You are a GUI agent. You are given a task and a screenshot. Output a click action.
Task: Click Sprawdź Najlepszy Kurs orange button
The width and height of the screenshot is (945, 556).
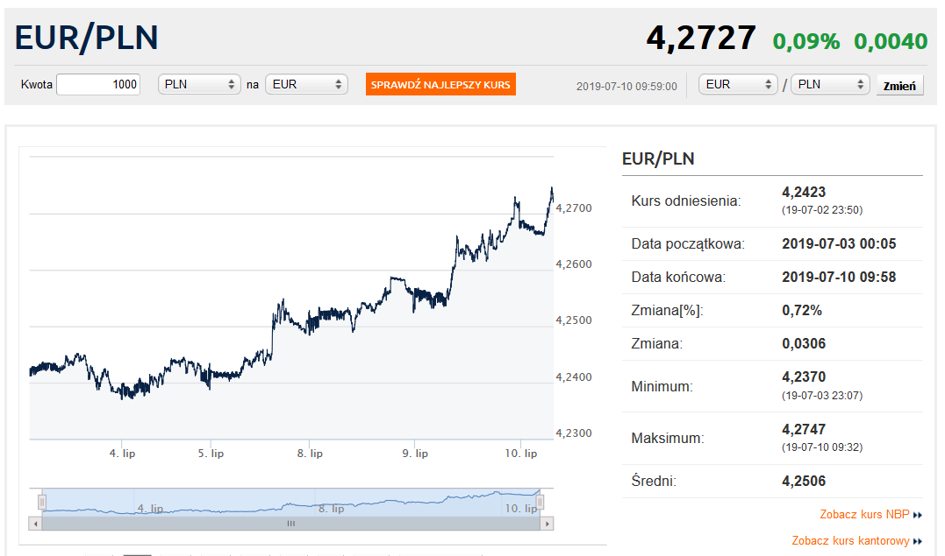pyautogui.click(x=441, y=85)
